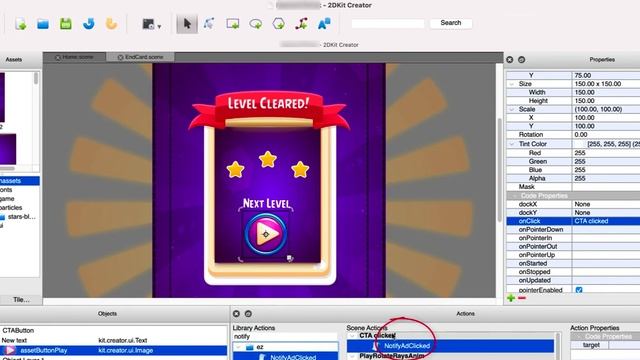This screenshot has width=640, height=360.
Task: Save project with the green disk icon
Action: (66, 24)
